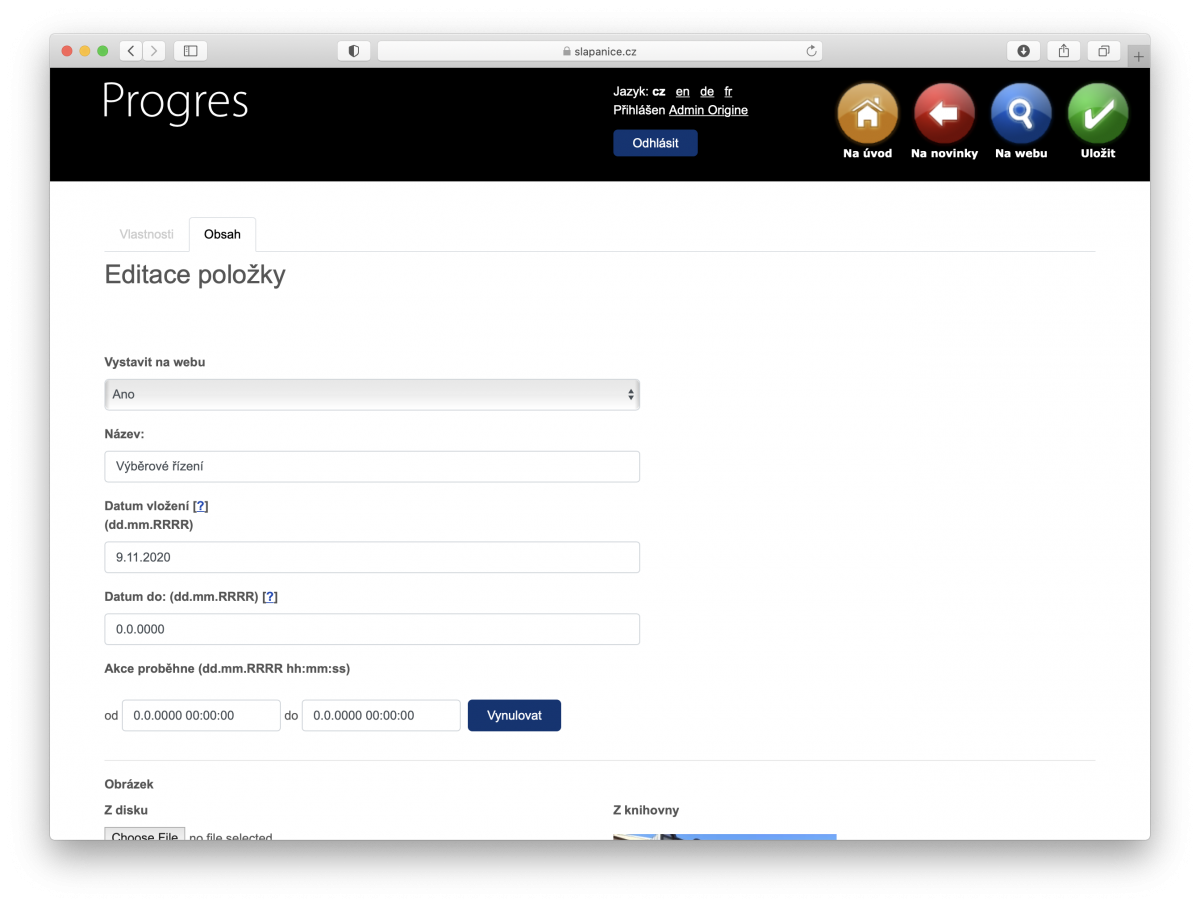This screenshot has height=906, width=1200.
Task: Switch language to en
Action: click(x=682, y=92)
